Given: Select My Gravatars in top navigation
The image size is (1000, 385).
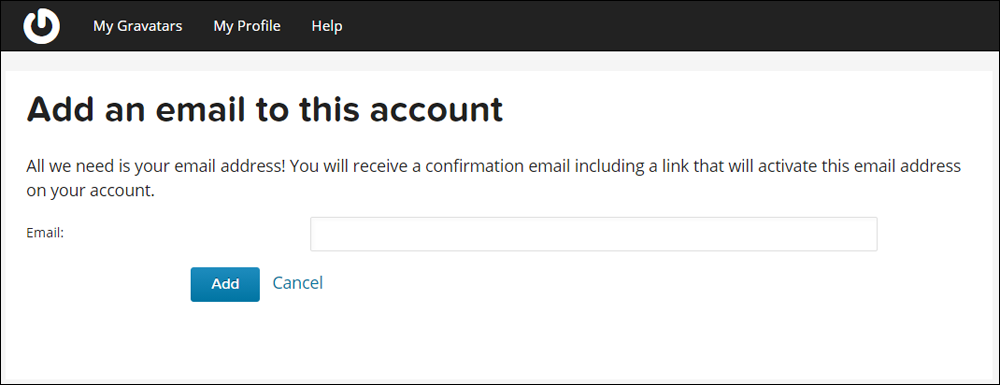Looking at the screenshot, I should [x=138, y=26].
